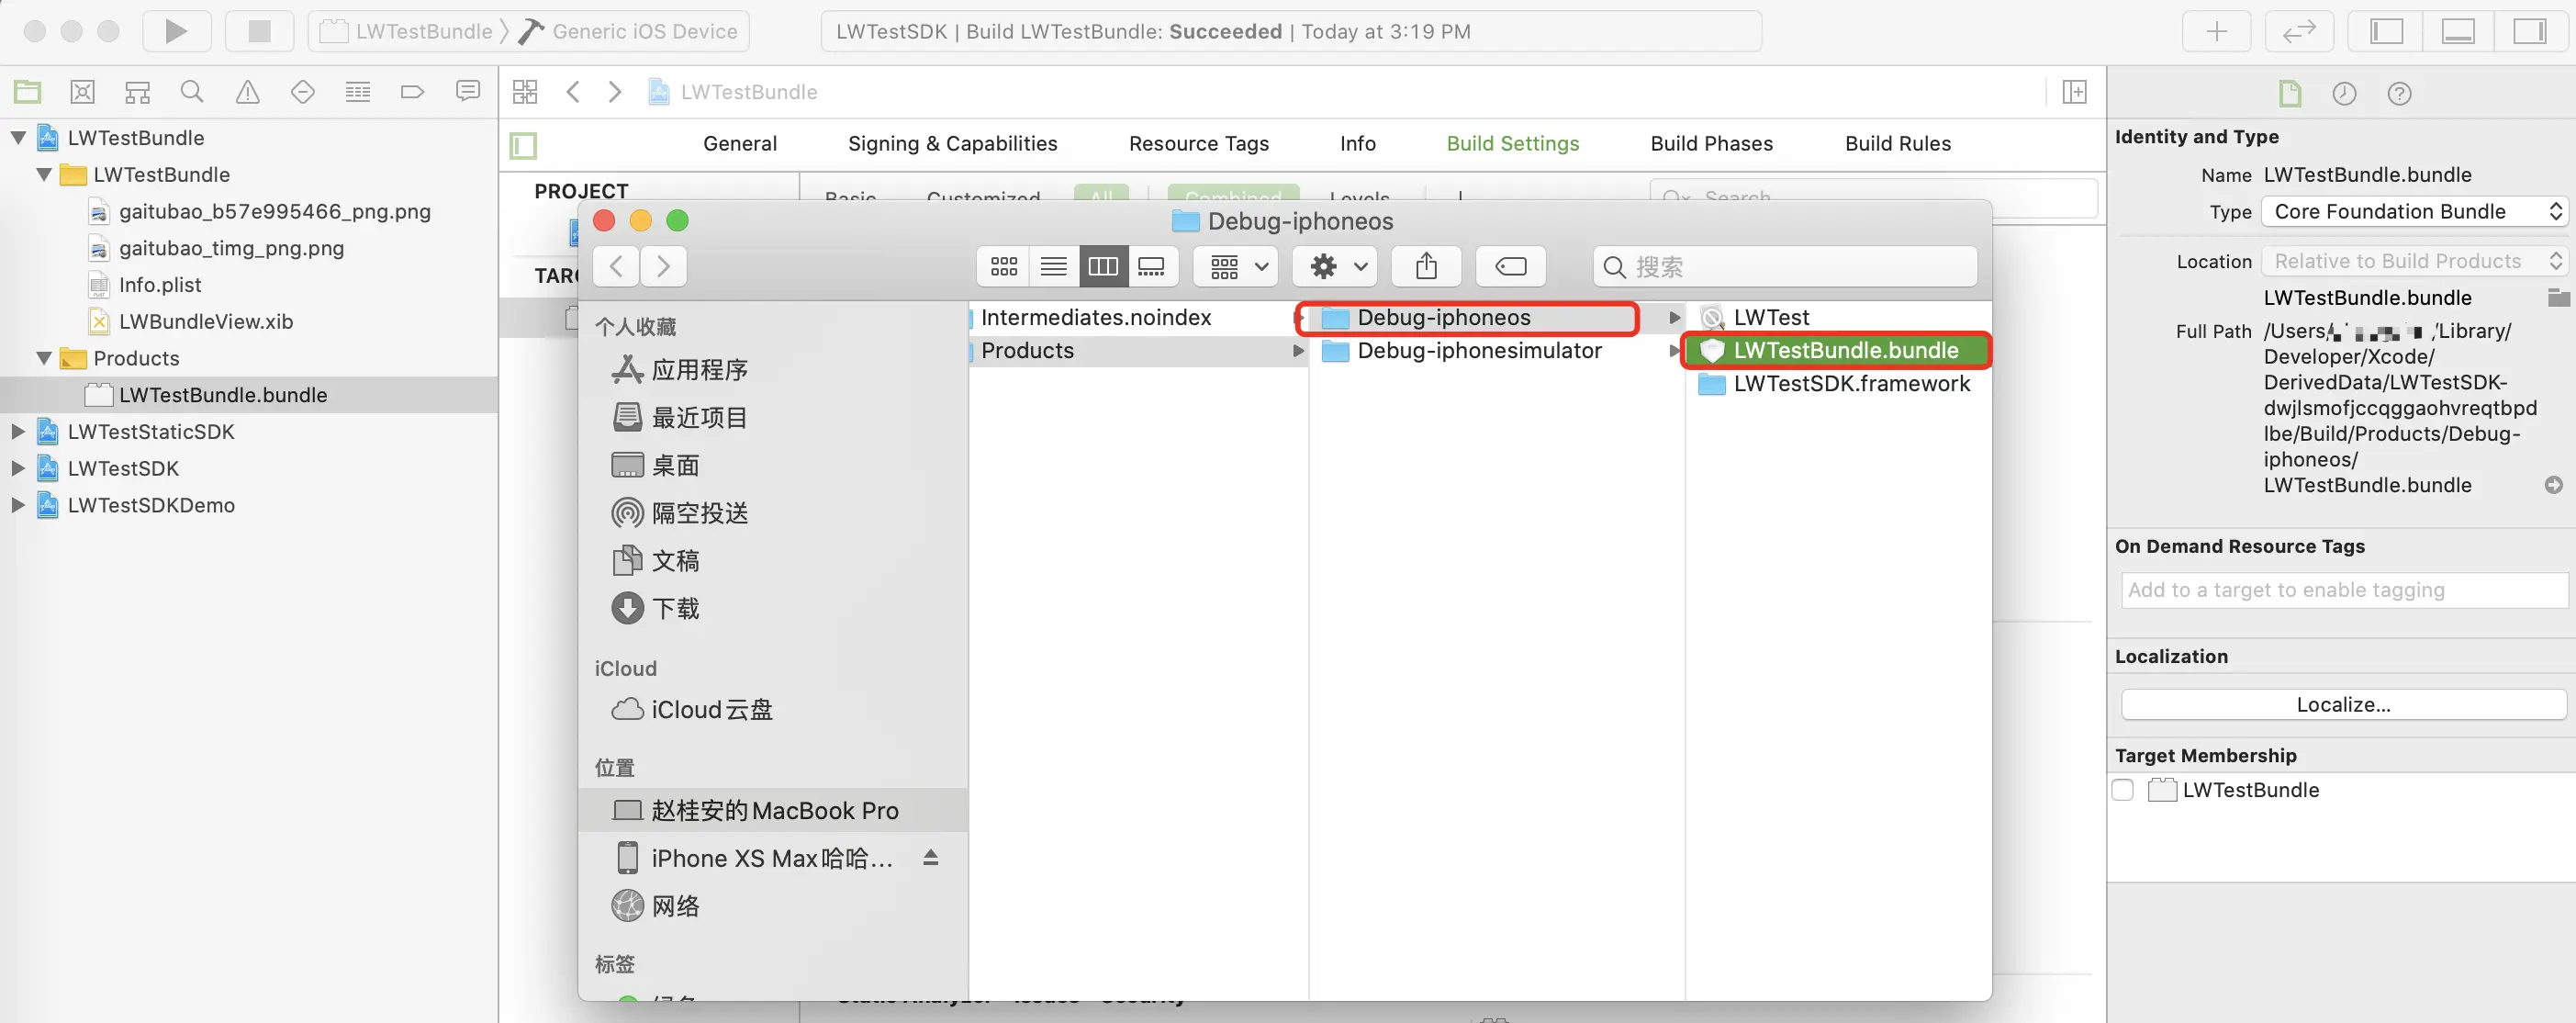Click the Stop build button

click(x=259, y=31)
